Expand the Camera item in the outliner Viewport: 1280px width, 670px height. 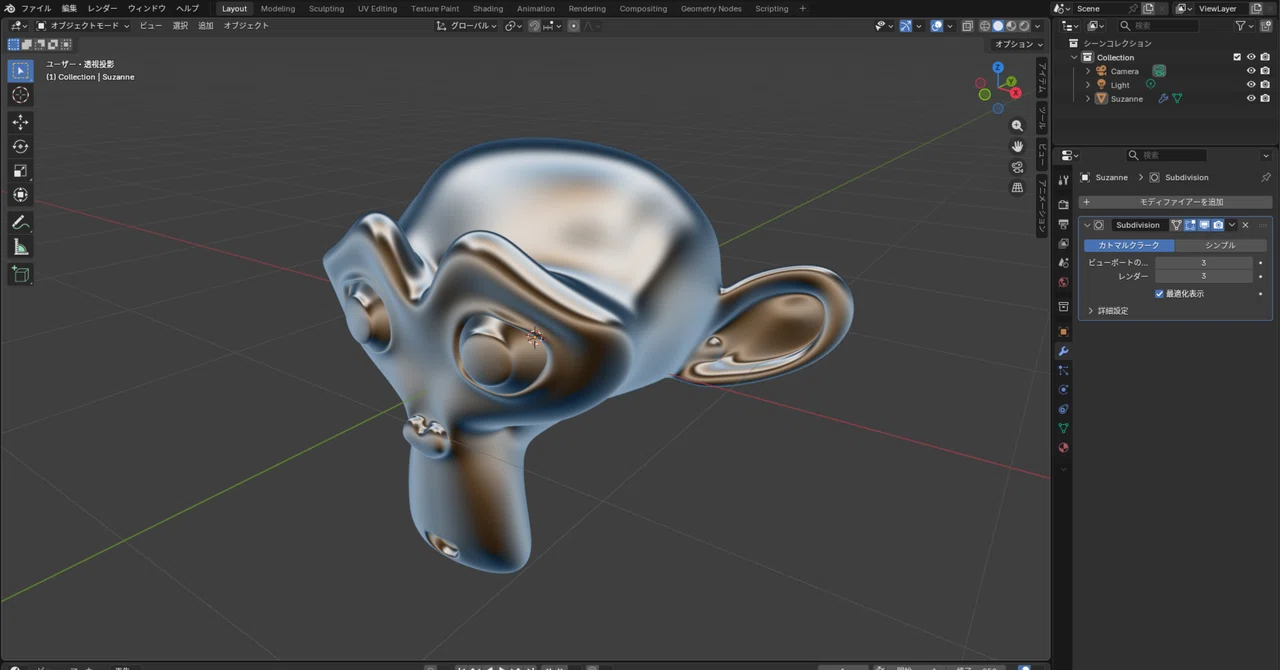pos(1088,71)
